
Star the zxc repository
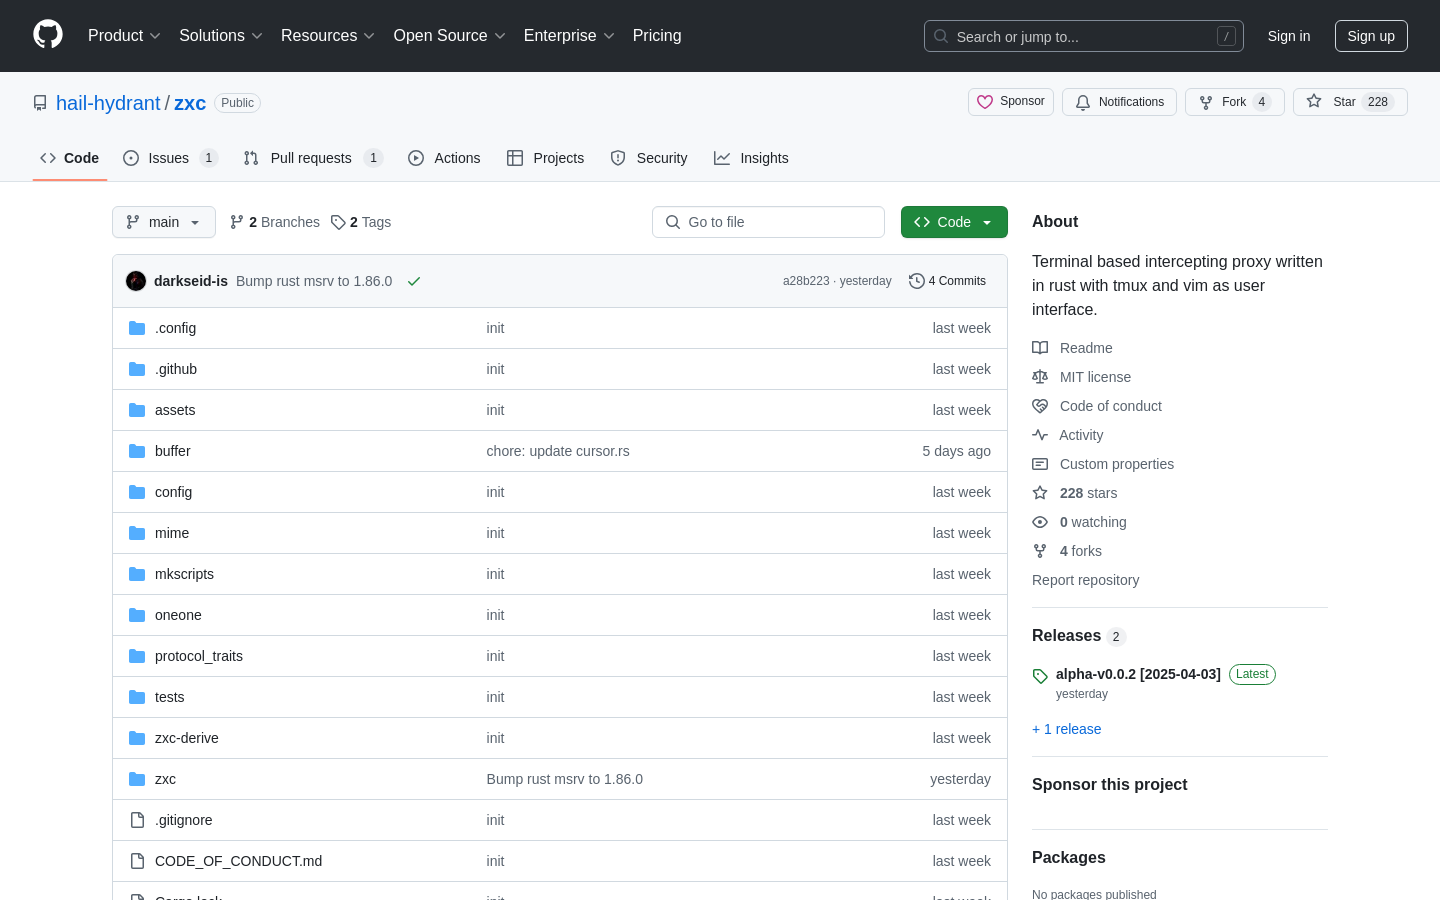1350,102
